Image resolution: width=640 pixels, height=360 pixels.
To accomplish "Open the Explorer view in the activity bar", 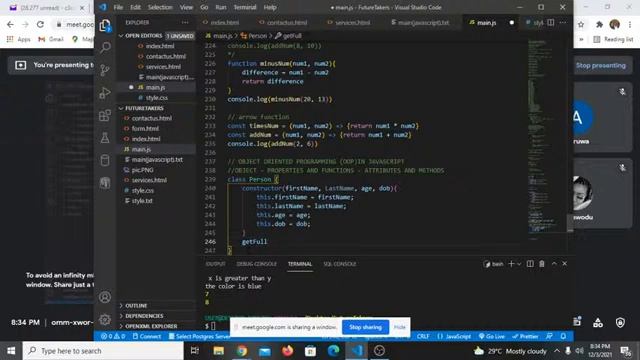I will tap(105, 26).
